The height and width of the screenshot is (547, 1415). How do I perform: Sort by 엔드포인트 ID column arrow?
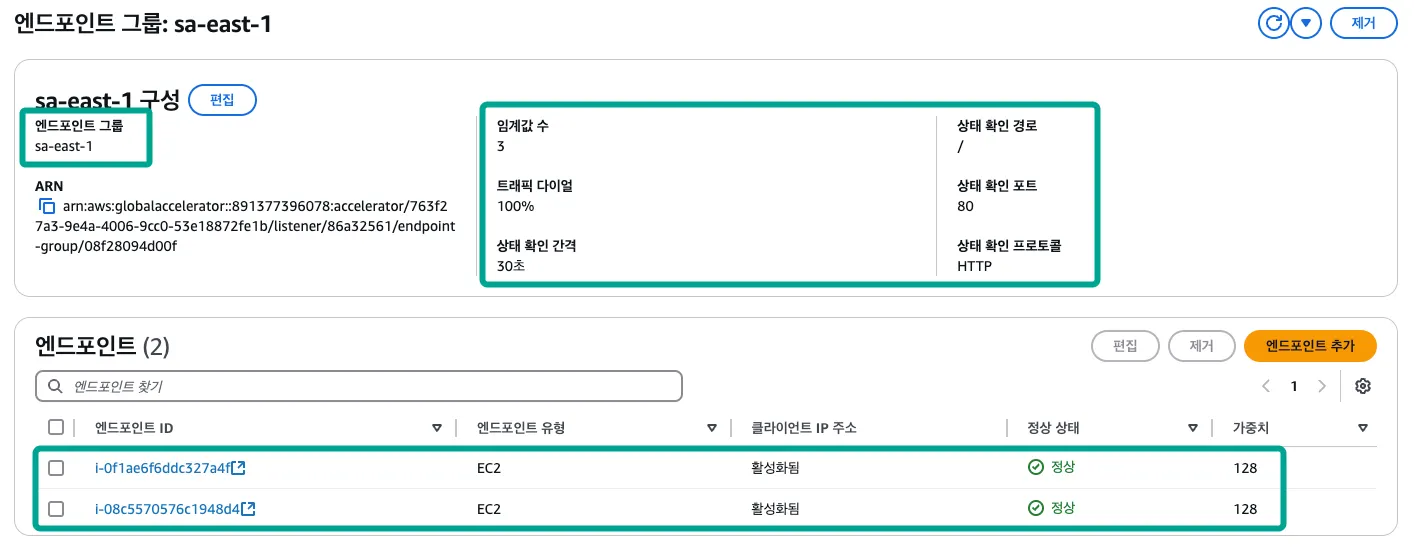[436, 428]
